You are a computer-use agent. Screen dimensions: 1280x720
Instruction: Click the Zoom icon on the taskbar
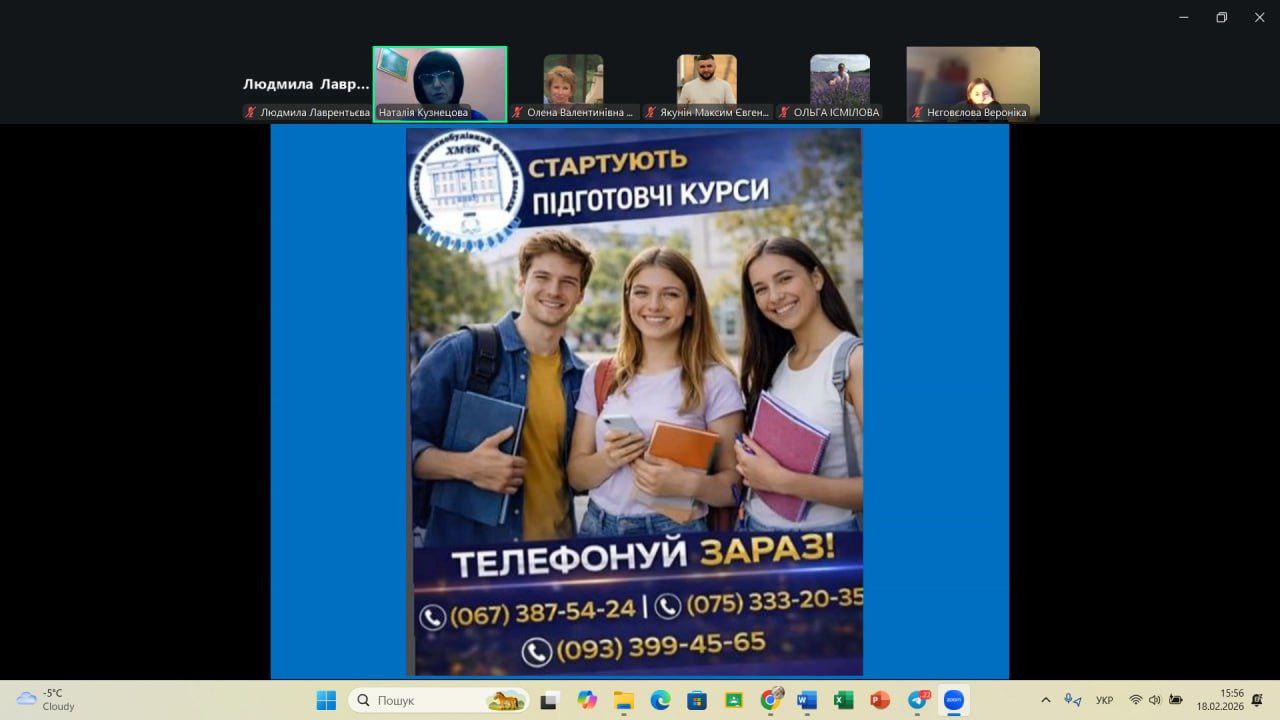pos(953,700)
